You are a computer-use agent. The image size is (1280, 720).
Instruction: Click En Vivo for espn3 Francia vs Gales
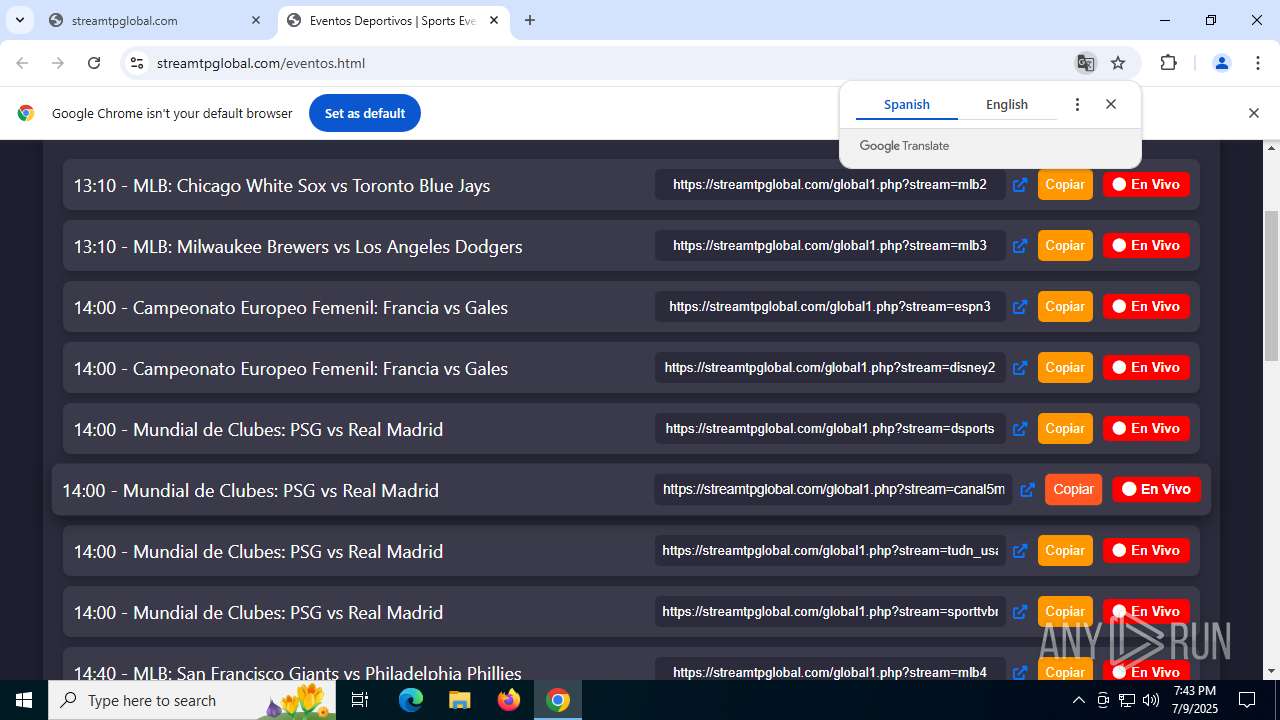point(1146,307)
